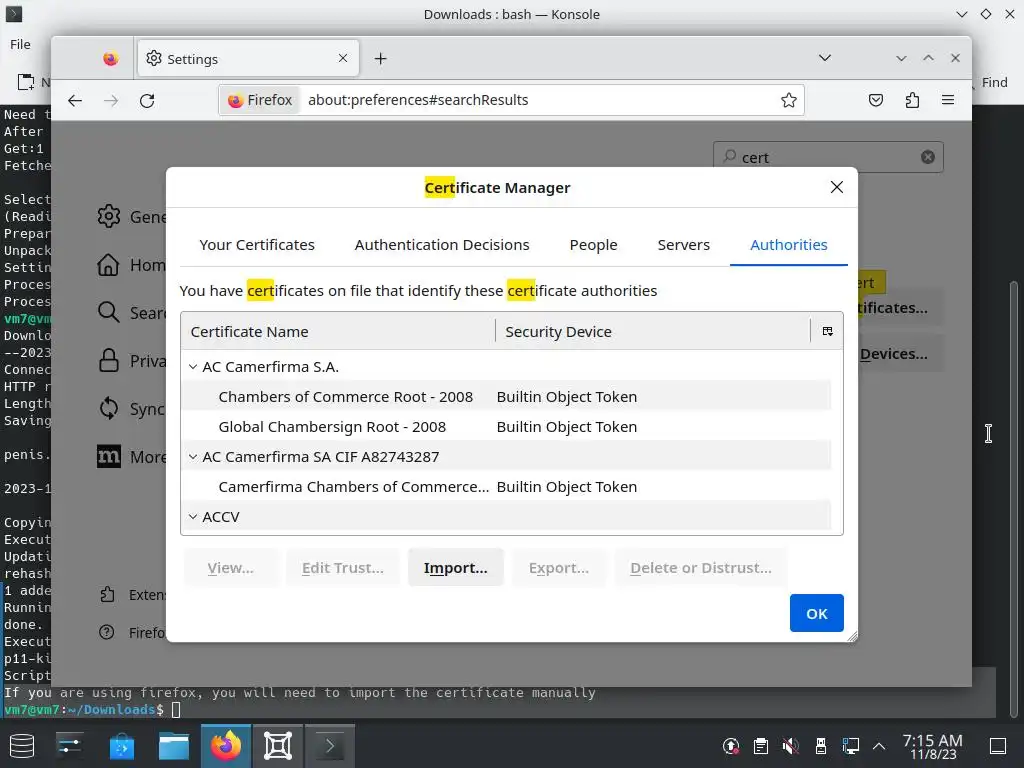Viewport: 1024px width, 768px height.
Task: Focus the settings search field with 'cert'
Action: (x=827, y=157)
